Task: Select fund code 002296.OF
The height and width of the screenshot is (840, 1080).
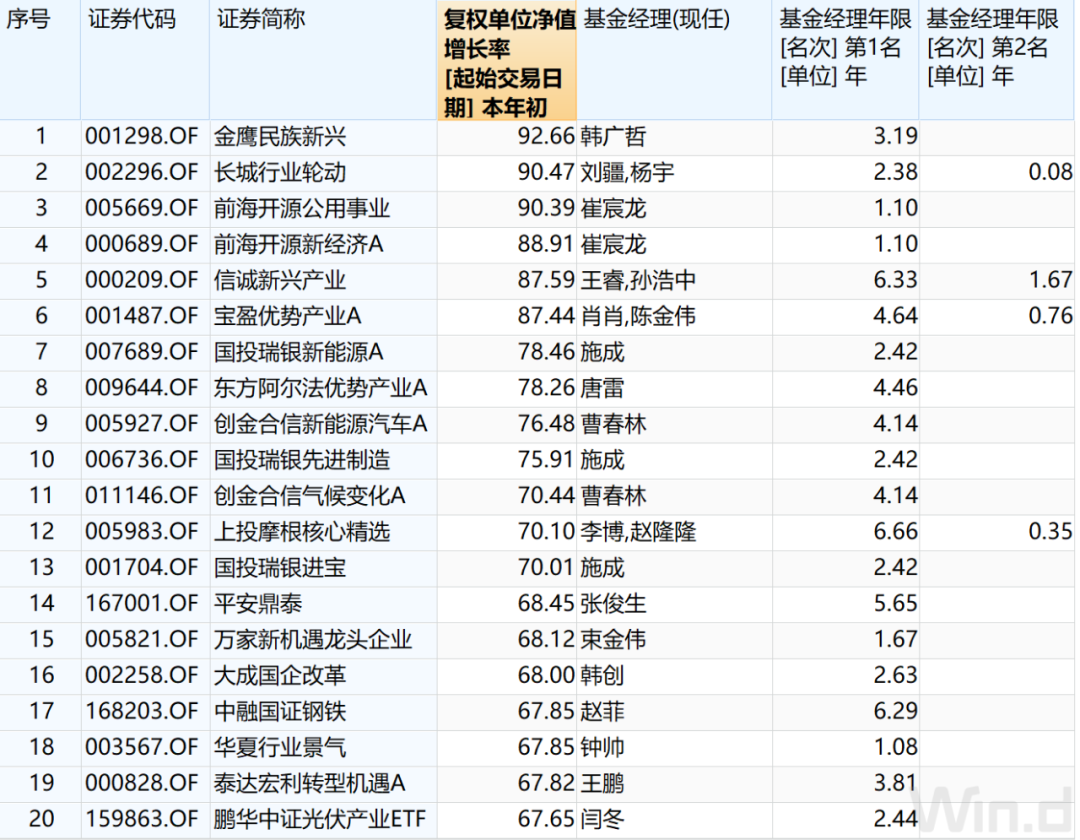Action: [x=142, y=172]
